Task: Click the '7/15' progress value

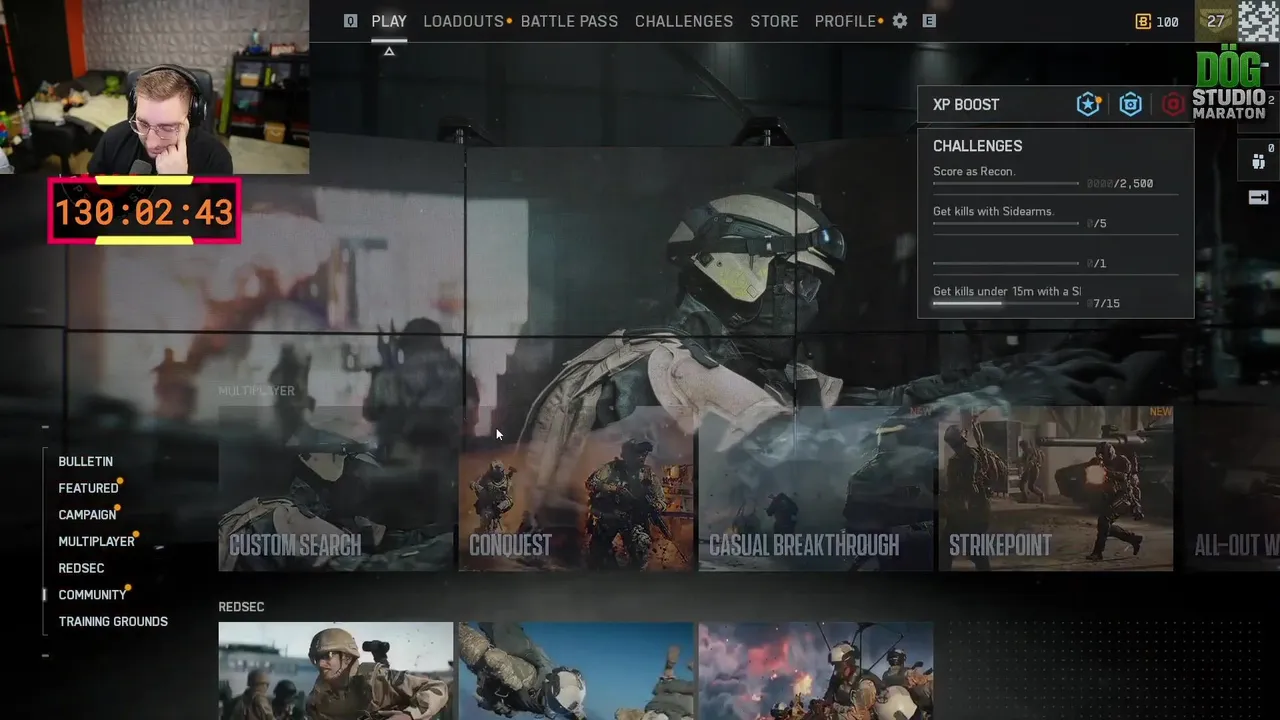Action: click(1106, 304)
